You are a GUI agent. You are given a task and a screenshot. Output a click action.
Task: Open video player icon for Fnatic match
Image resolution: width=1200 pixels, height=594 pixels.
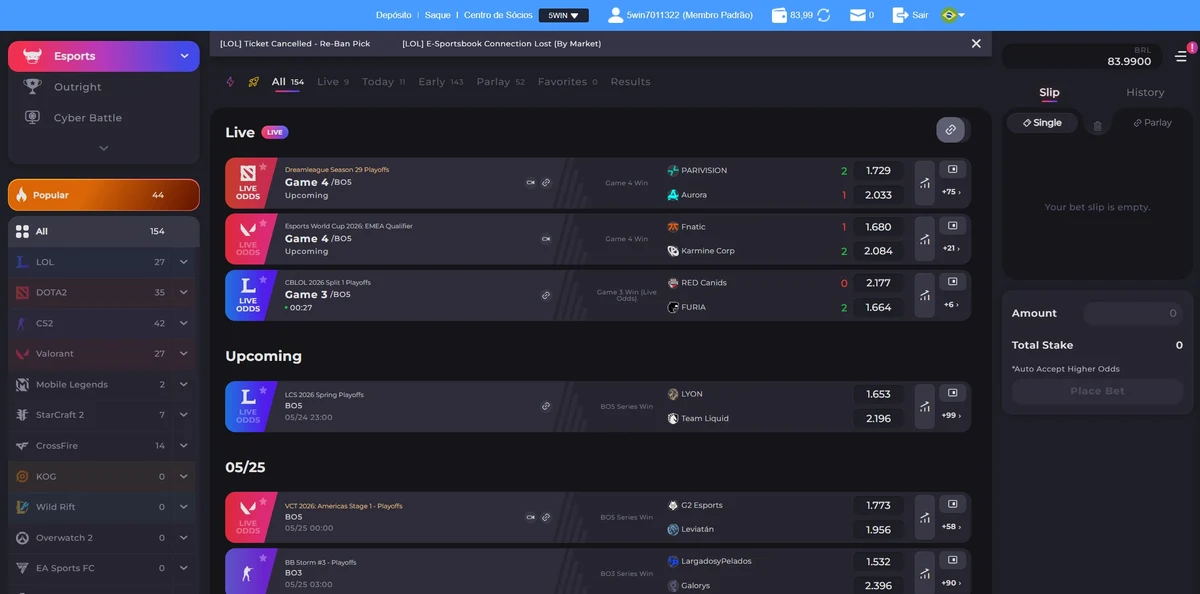(x=953, y=226)
